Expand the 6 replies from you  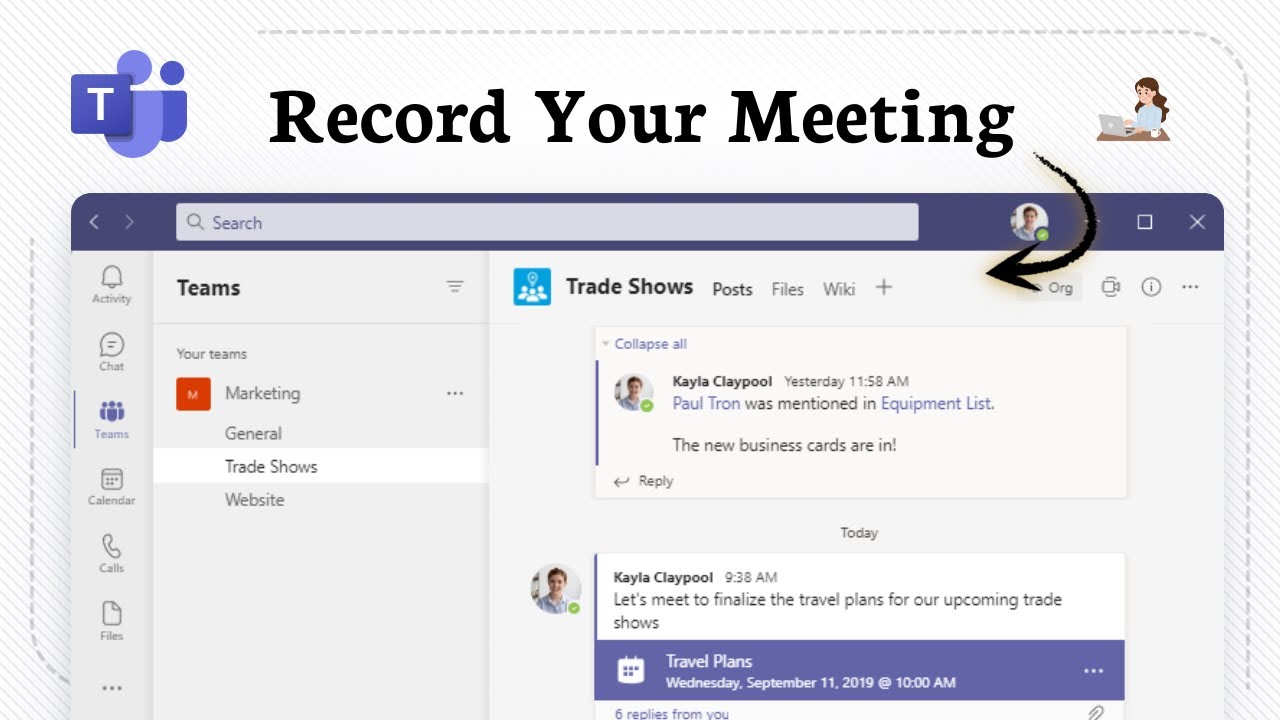coord(671,713)
